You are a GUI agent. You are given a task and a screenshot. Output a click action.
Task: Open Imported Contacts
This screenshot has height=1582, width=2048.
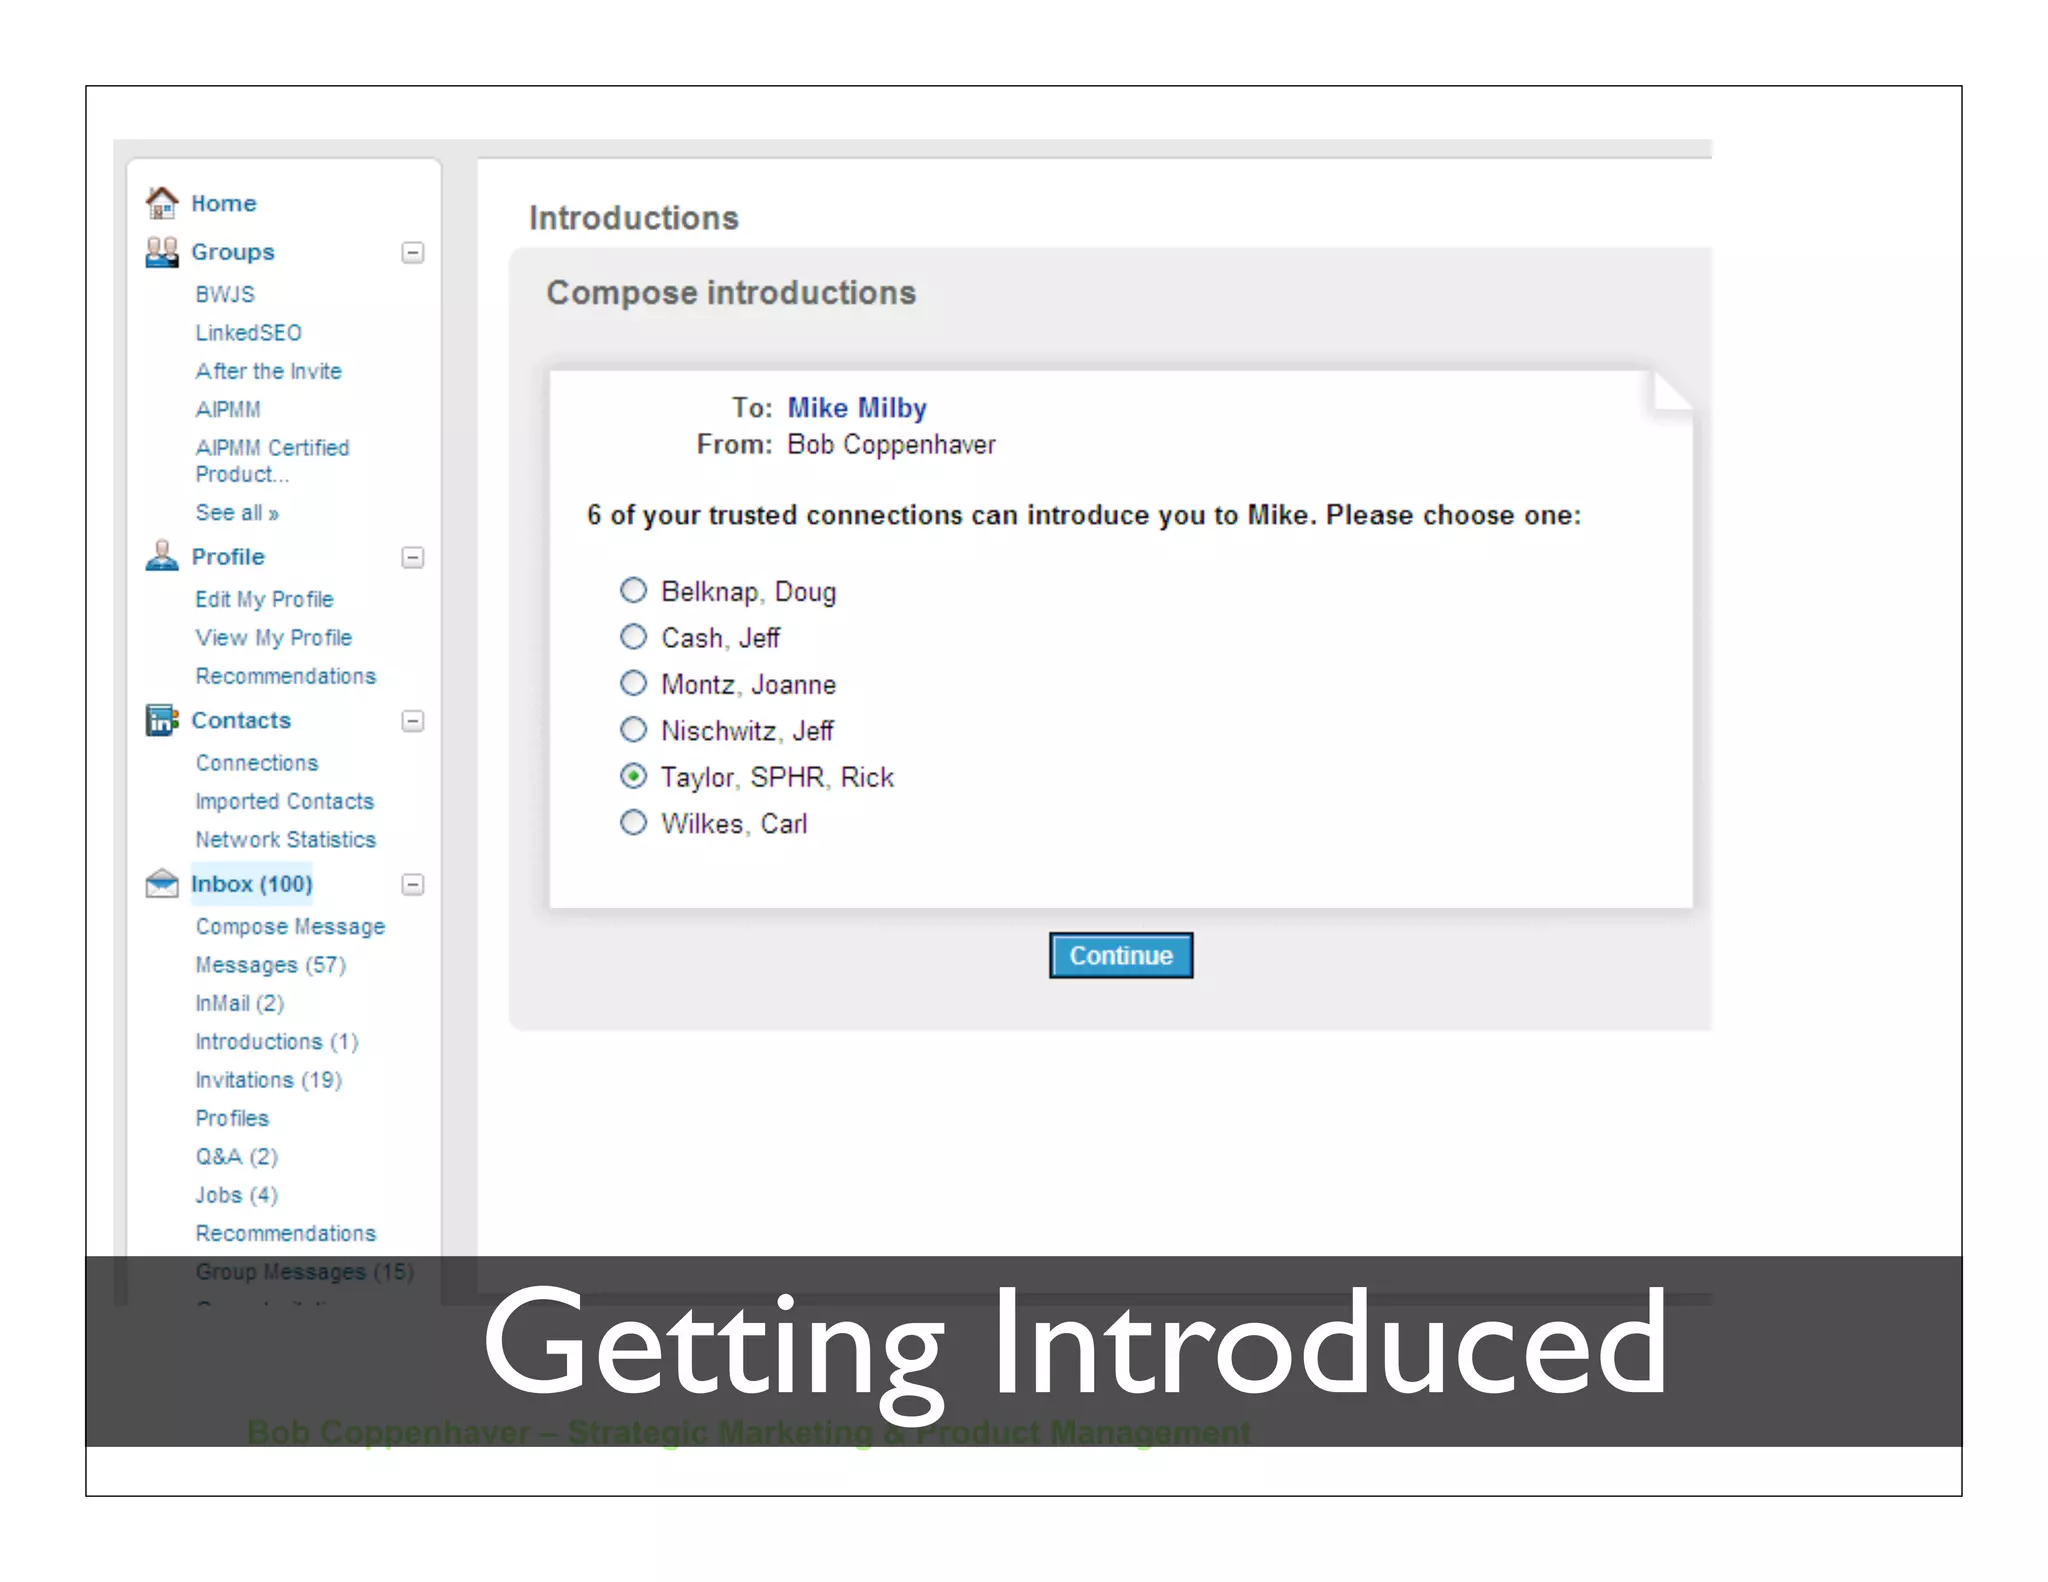click(284, 801)
